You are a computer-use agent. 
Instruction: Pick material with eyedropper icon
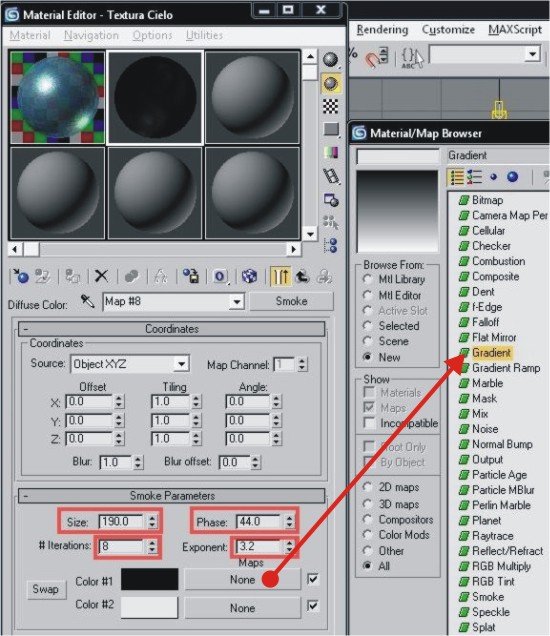[87, 301]
